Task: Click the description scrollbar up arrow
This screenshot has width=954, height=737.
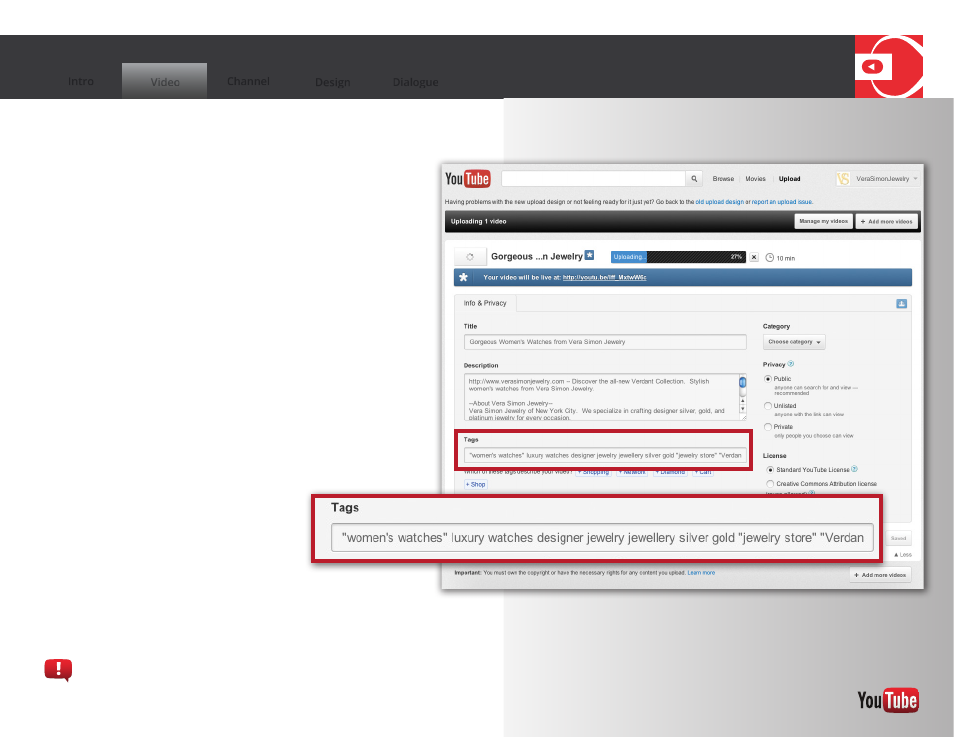Action: (742, 401)
